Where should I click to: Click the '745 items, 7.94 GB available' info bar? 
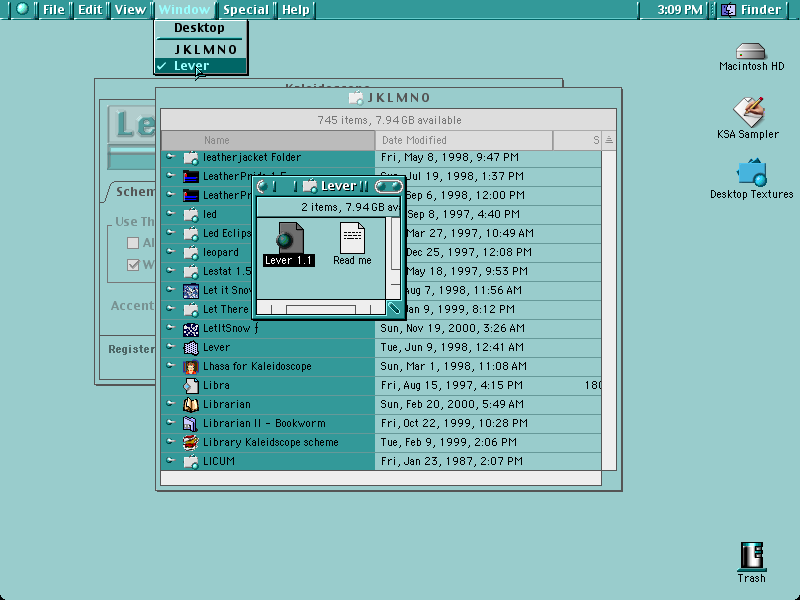(389, 120)
